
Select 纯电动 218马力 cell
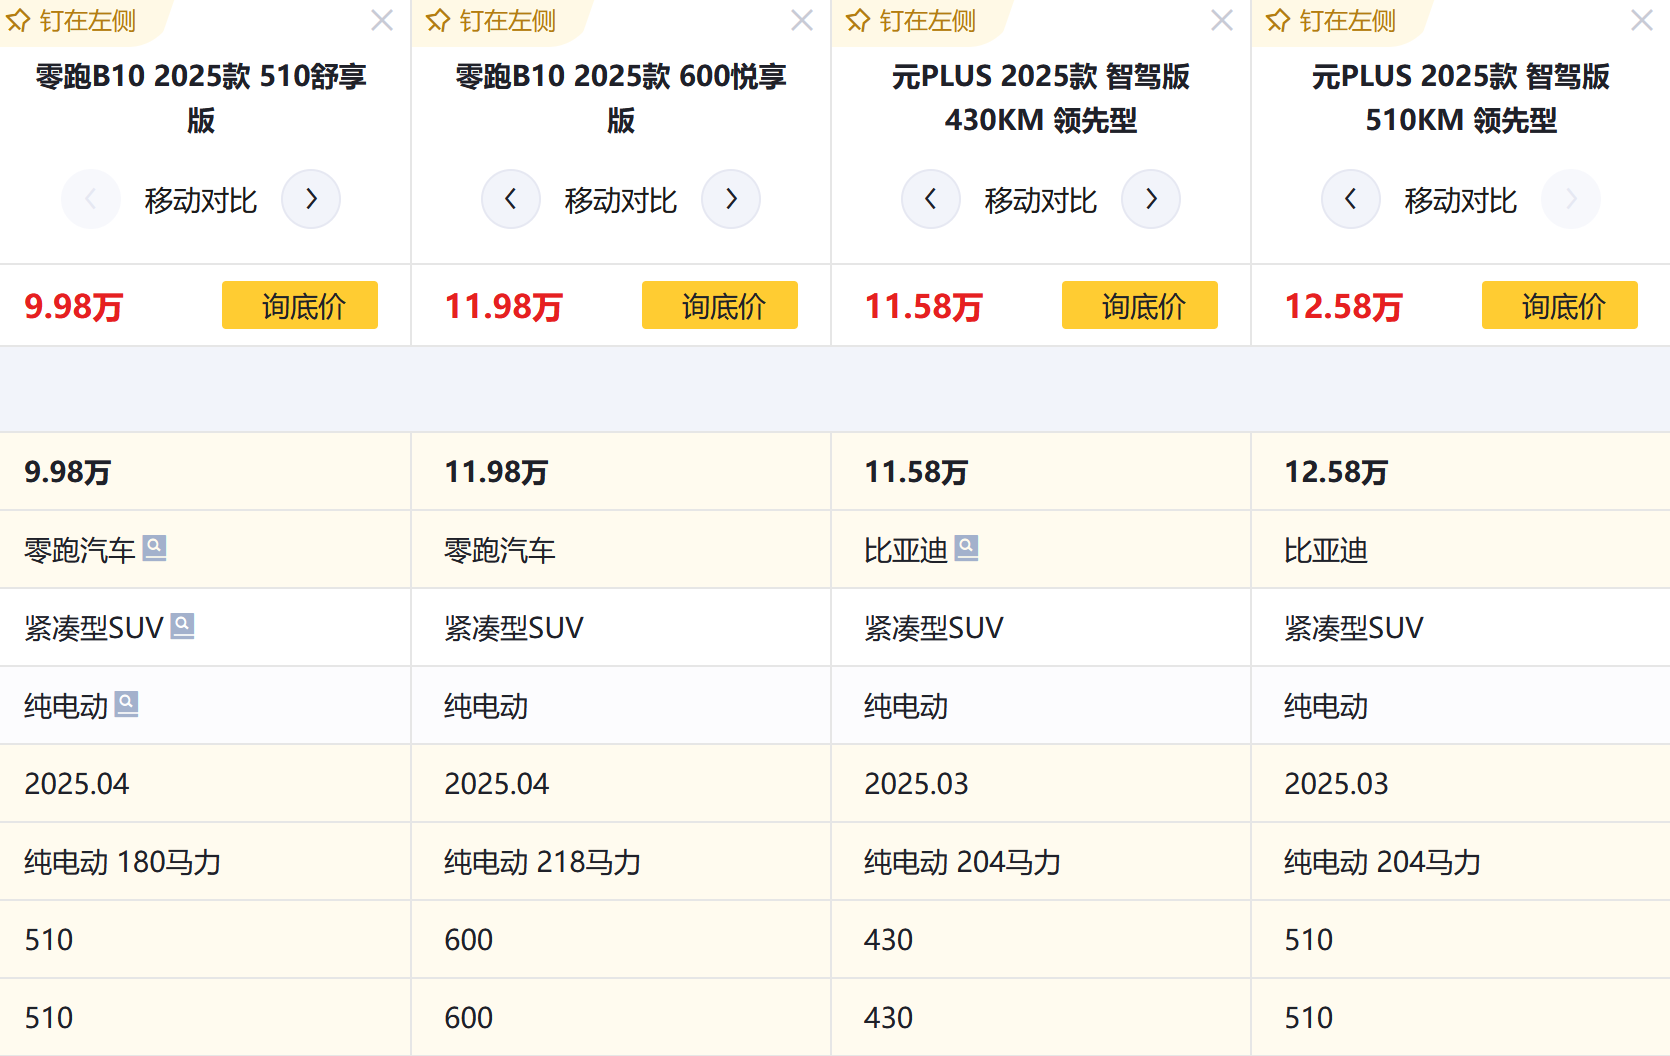(621, 861)
